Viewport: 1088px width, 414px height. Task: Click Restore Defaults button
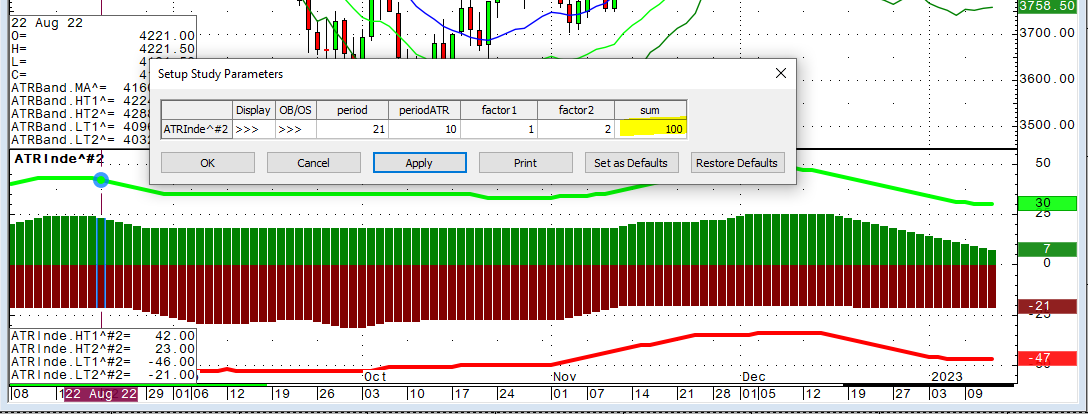[x=738, y=163]
